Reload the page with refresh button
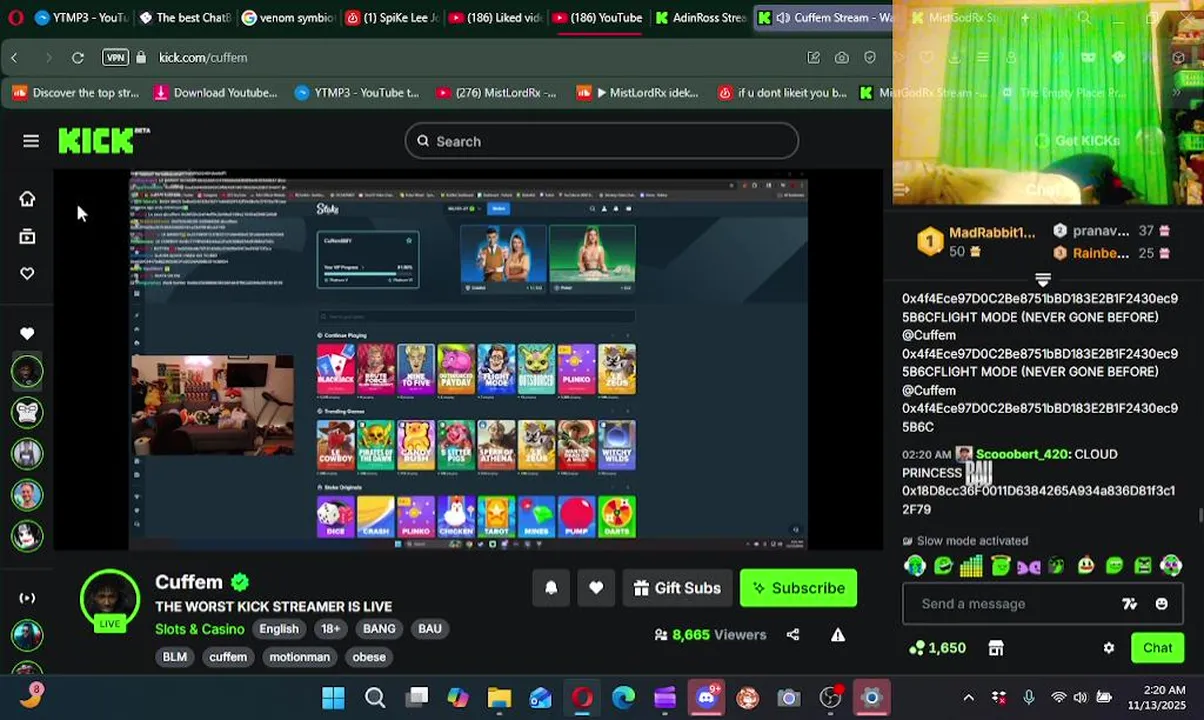This screenshot has height=720, width=1204. coord(77,58)
